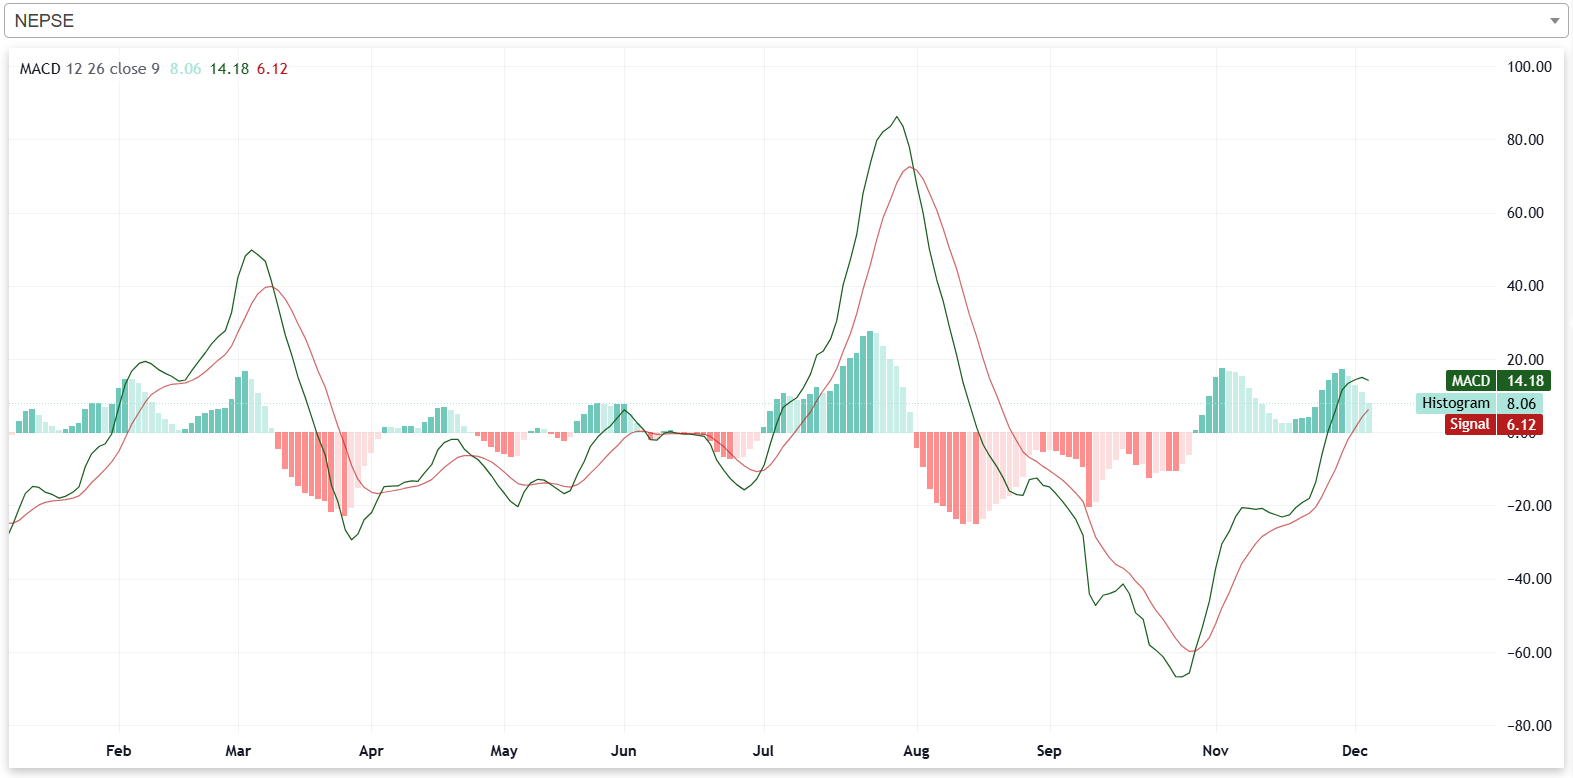Click the Jul label on the time axis

tap(763, 751)
